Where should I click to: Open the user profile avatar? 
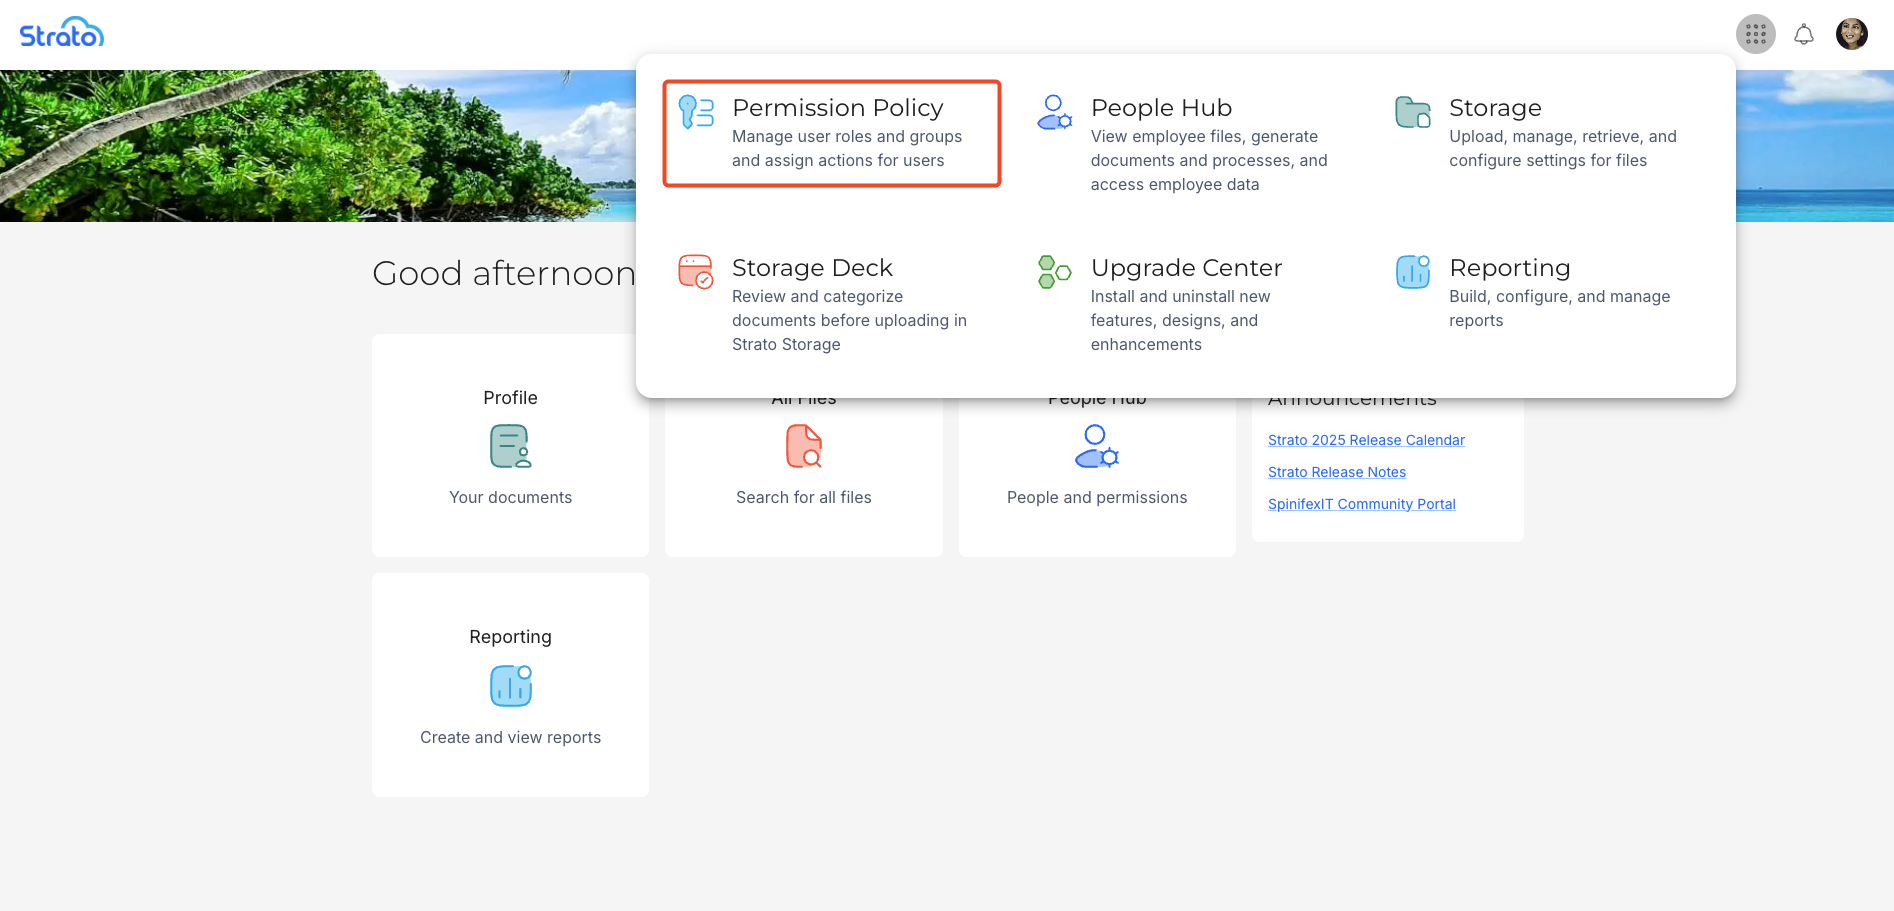[1851, 34]
